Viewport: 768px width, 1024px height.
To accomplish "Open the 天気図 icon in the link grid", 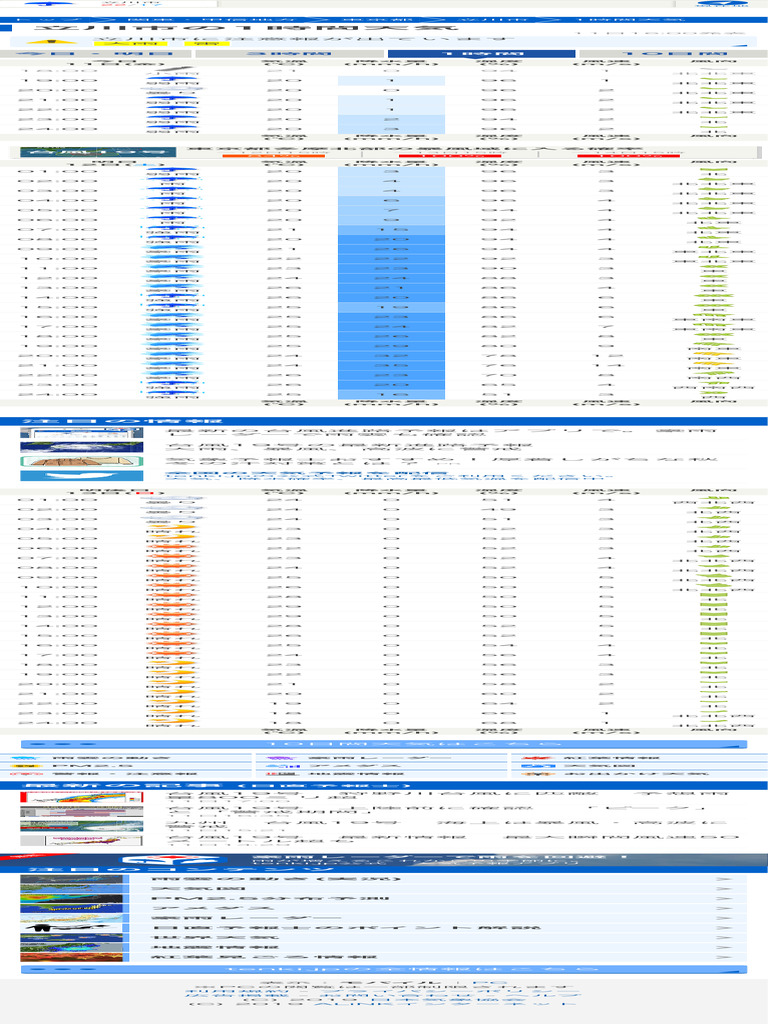I will point(537,766).
